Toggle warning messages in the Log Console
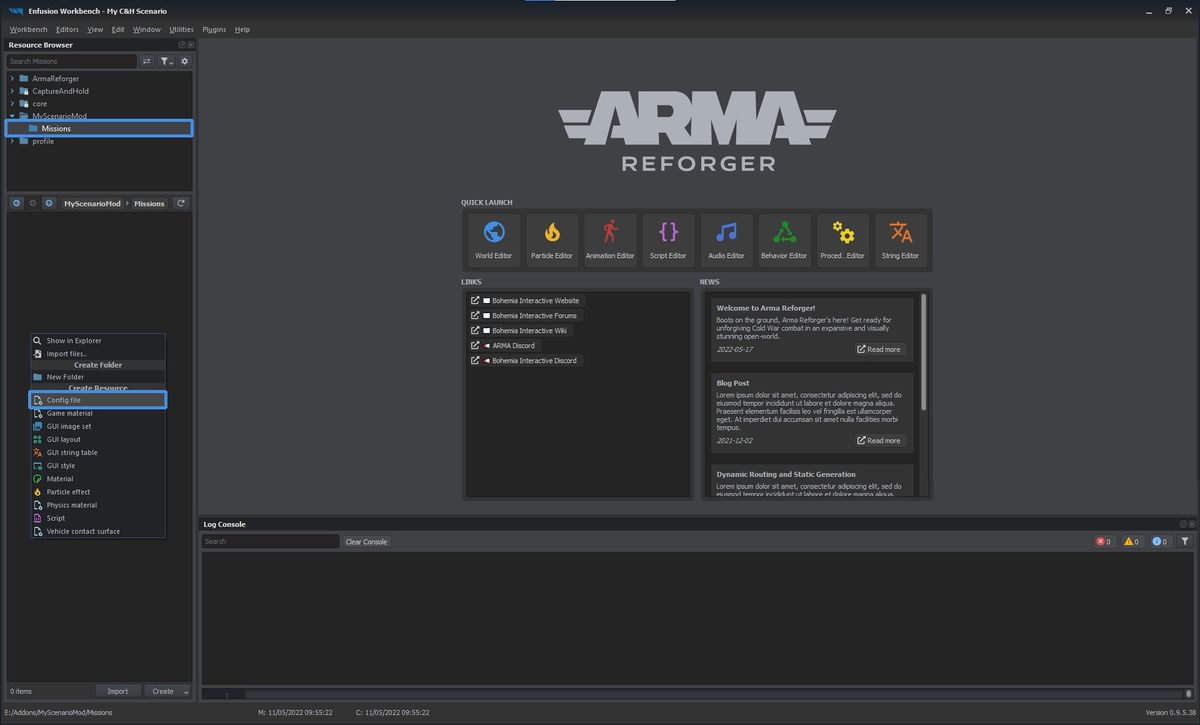Screen dimensions: 1200x725 1132,541
